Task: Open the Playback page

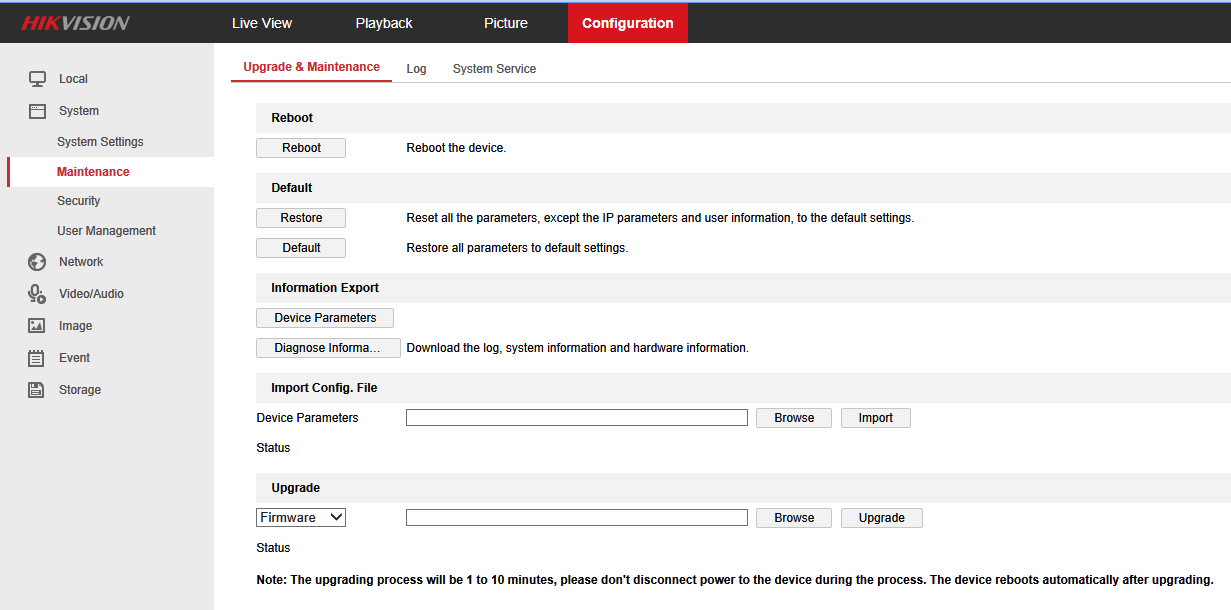Action: pos(383,22)
